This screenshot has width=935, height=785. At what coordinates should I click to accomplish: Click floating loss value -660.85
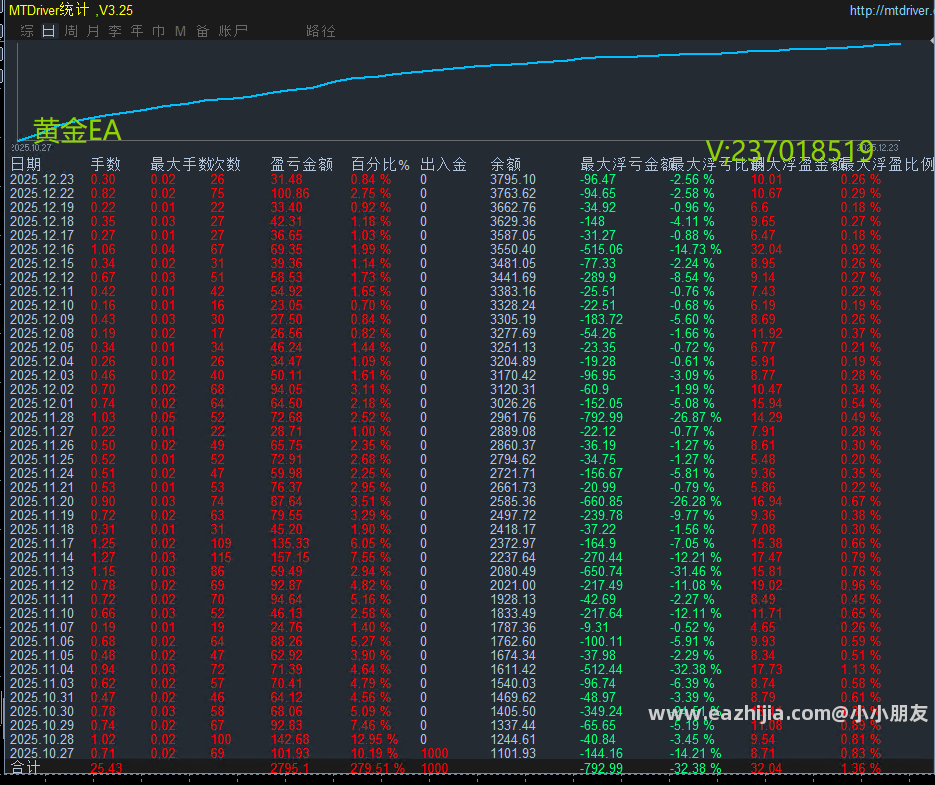[601, 502]
